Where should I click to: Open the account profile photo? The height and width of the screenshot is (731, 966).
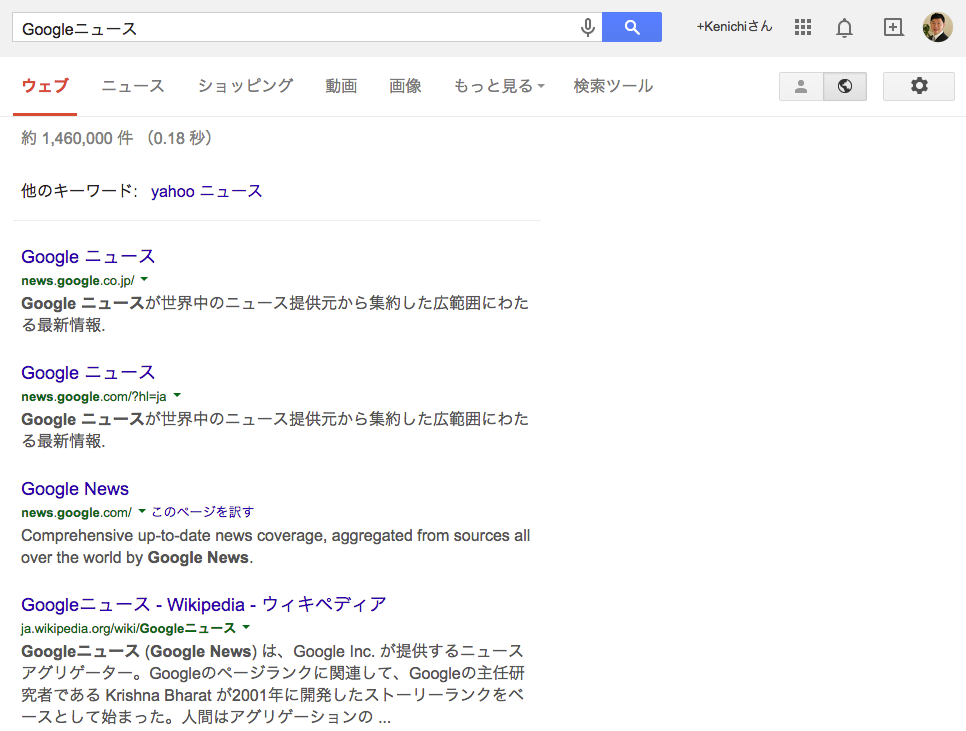point(938,27)
